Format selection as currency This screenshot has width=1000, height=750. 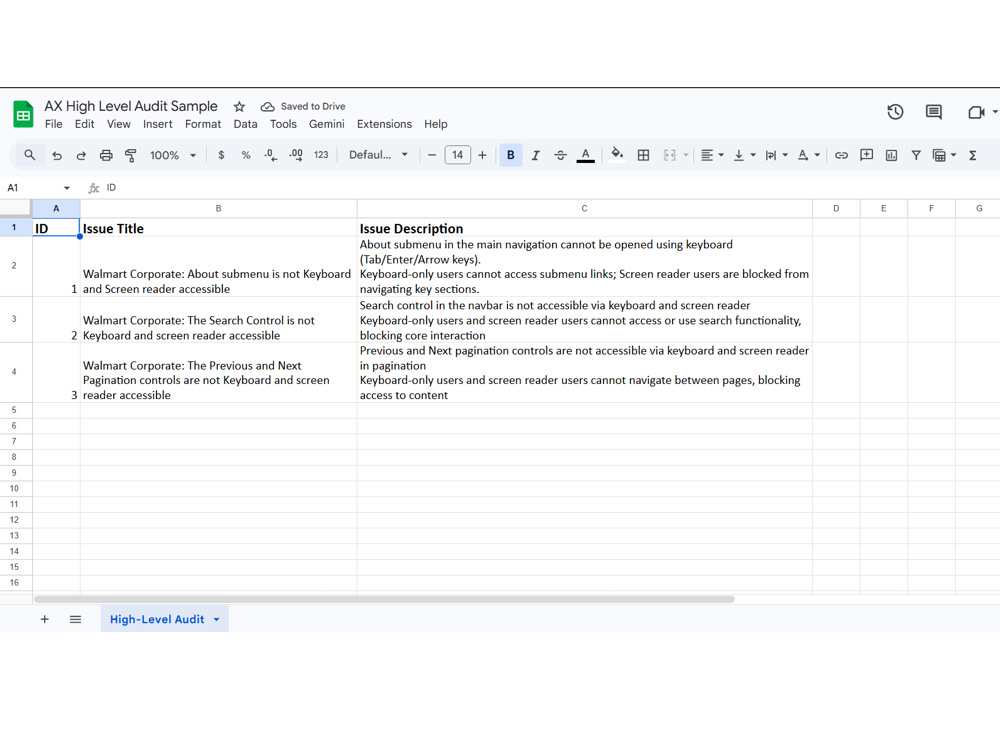tap(221, 155)
